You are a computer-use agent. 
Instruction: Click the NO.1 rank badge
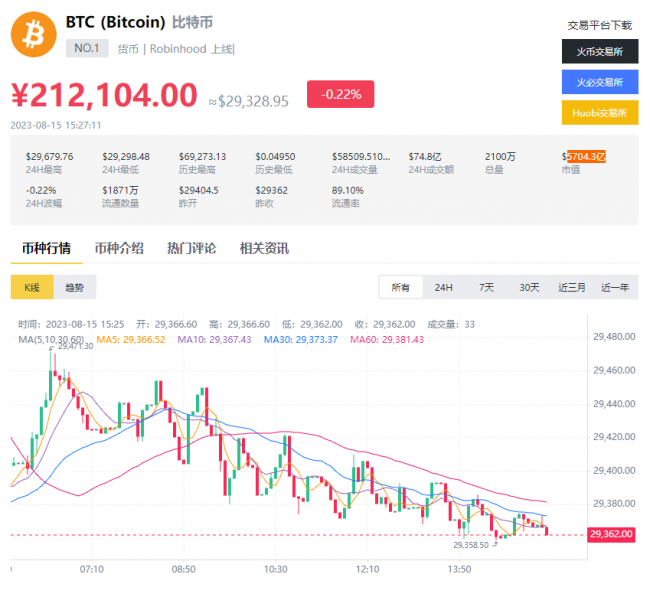(x=87, y=48)
